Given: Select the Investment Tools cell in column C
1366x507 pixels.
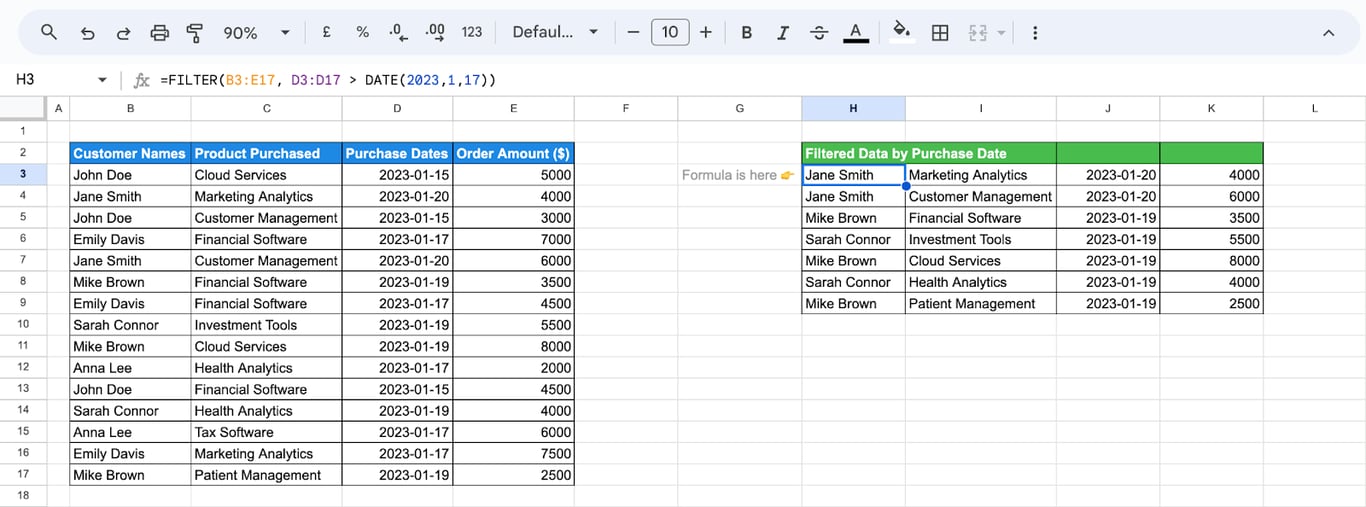Looking at the screenshot, I should point(266,325).
